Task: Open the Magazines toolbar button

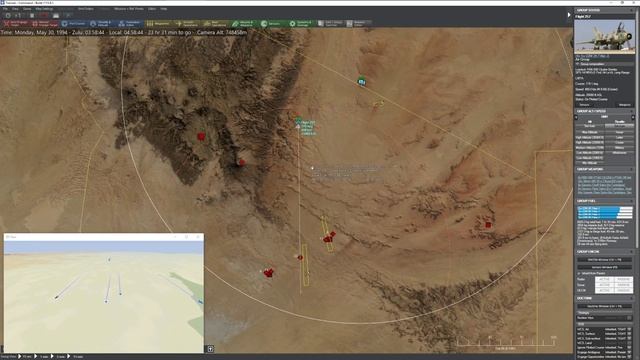Action: click(159, 24)
